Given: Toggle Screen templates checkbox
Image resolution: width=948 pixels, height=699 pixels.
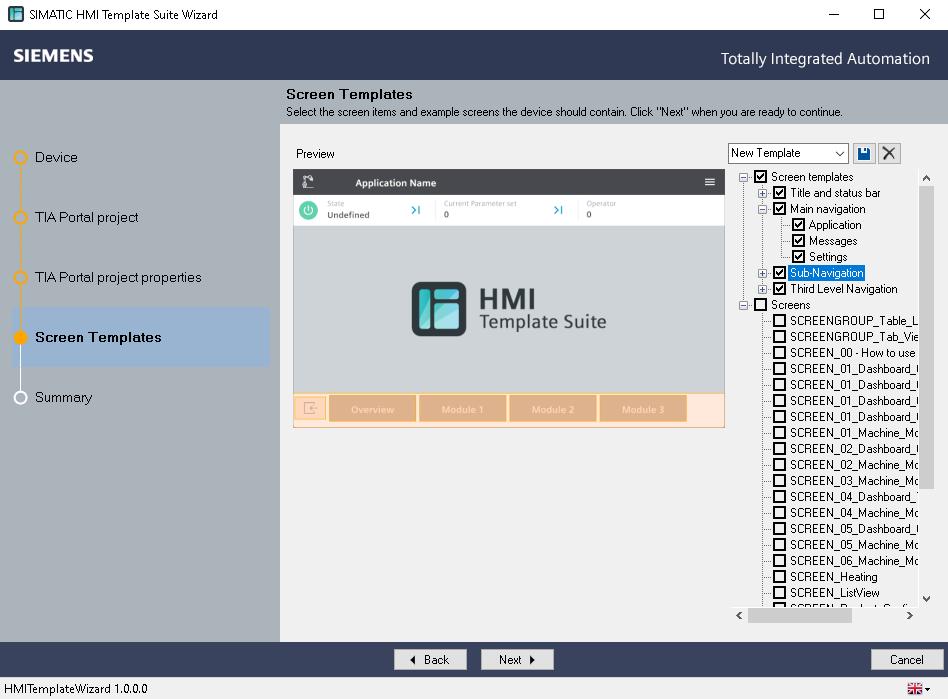Looking at the screenshot, I should [x=761, y=177].
